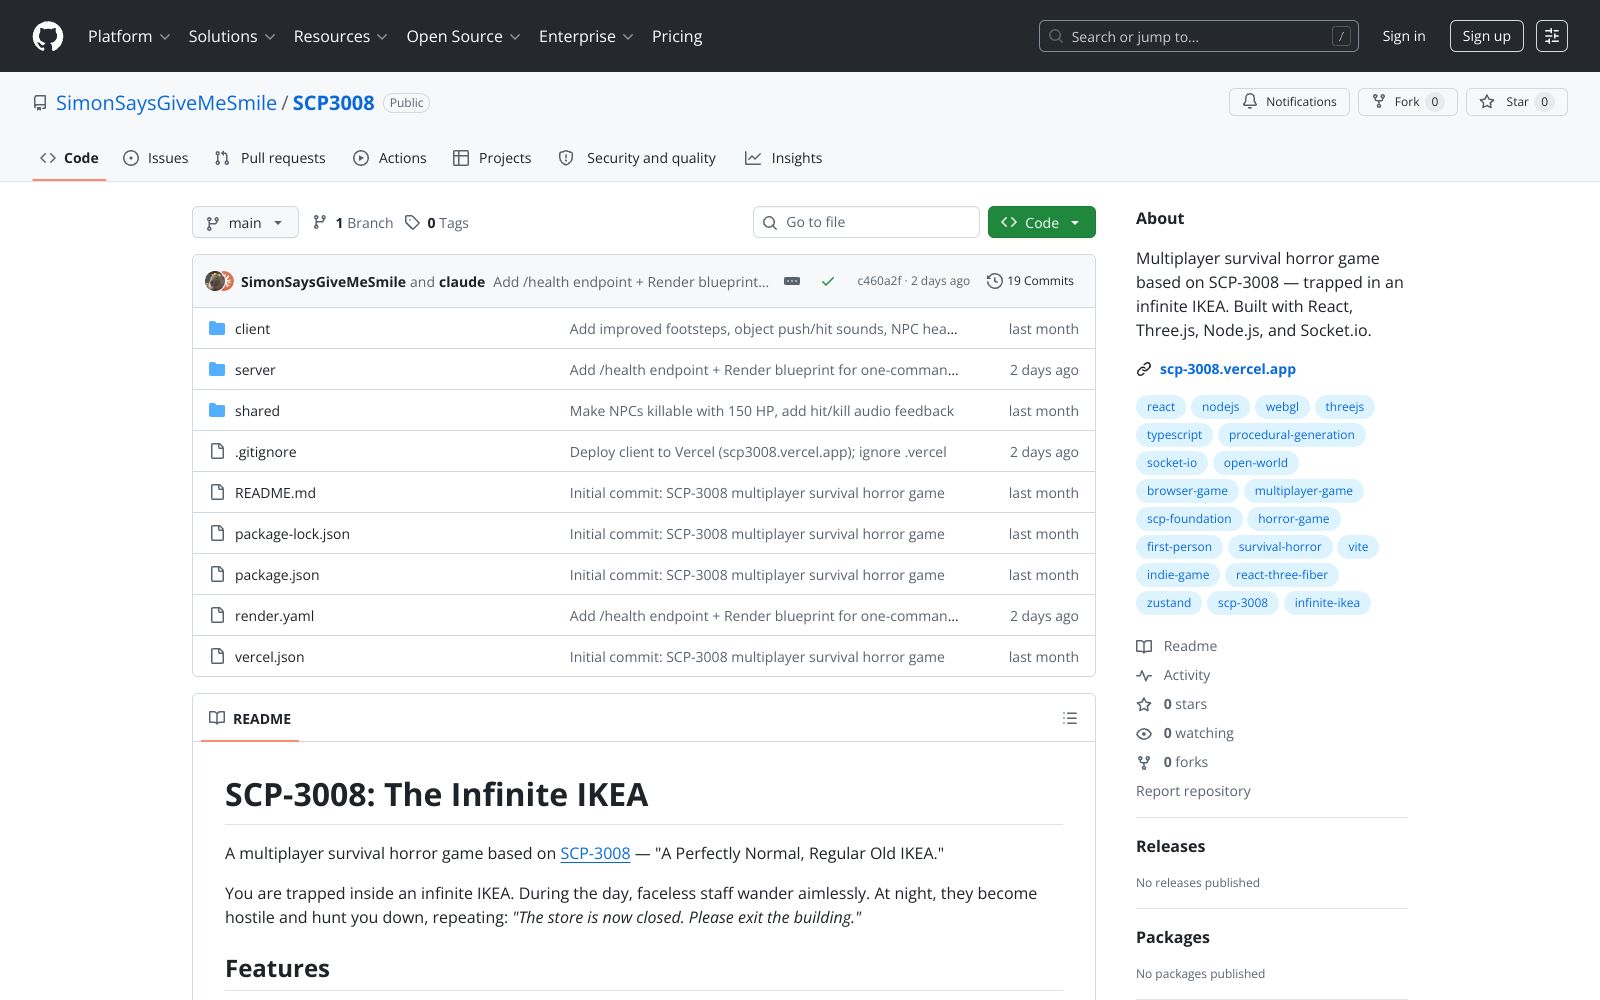Click the Sign up button

point(1487,36)
